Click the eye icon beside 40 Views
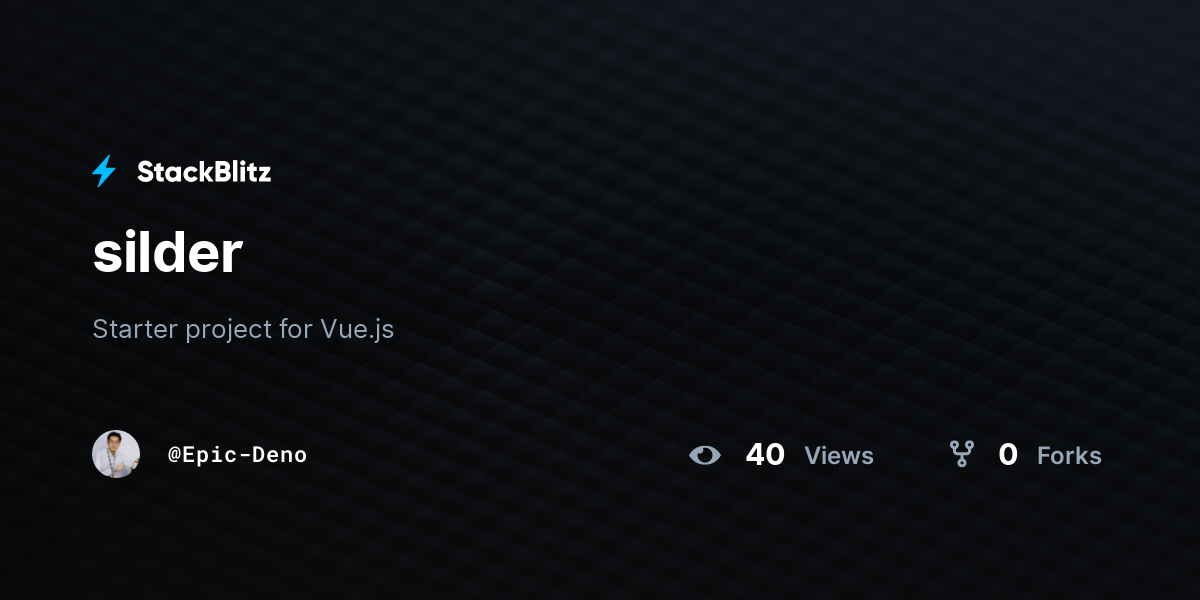 tap(705, 455)
